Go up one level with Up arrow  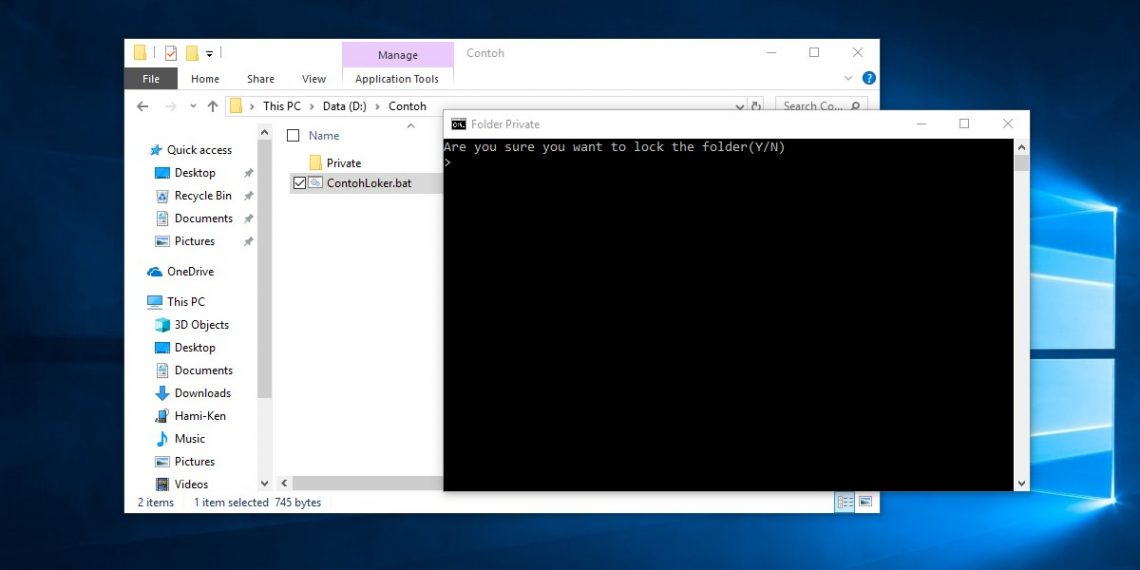coord(212,106)
